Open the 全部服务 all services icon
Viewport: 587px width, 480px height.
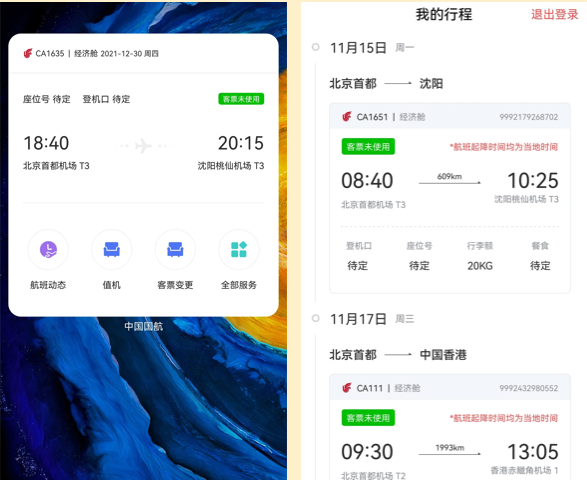(x=239, y=250)
